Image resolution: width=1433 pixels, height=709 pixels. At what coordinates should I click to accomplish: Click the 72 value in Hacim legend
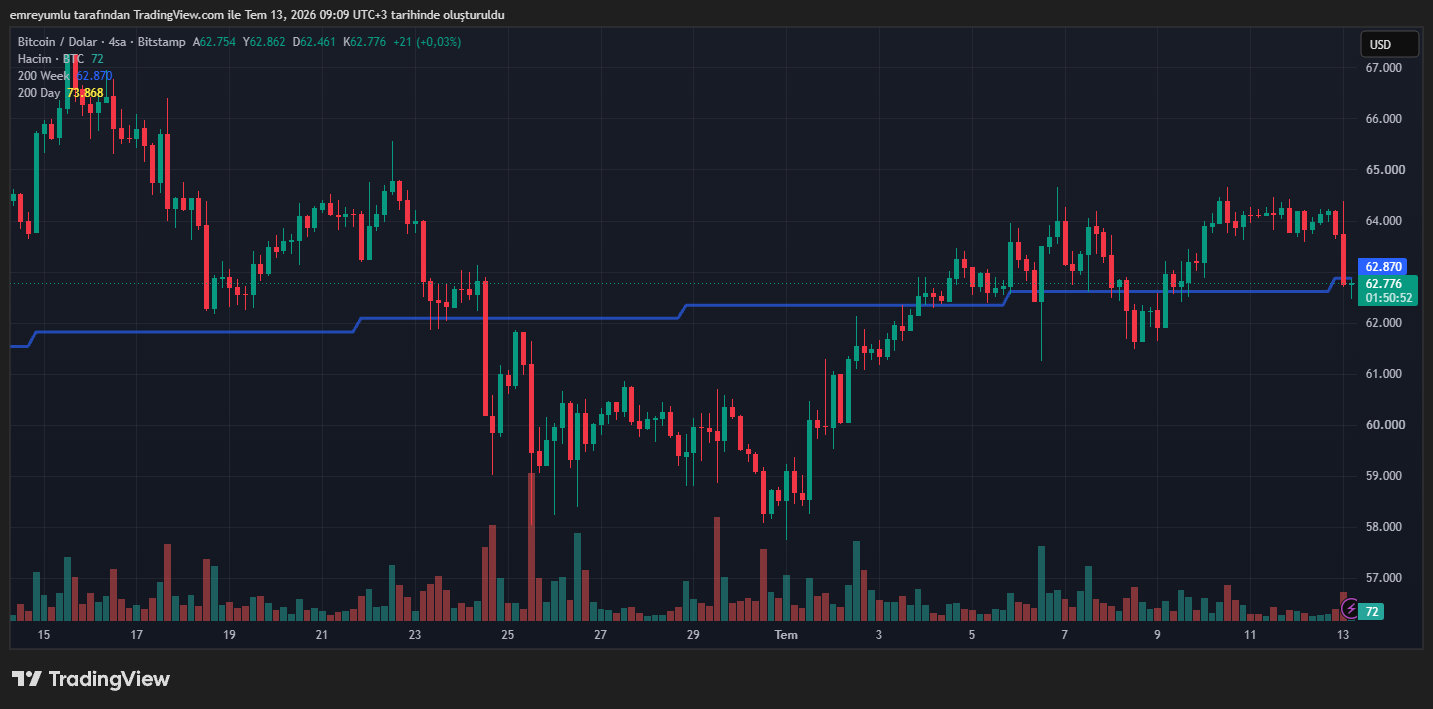97,59
